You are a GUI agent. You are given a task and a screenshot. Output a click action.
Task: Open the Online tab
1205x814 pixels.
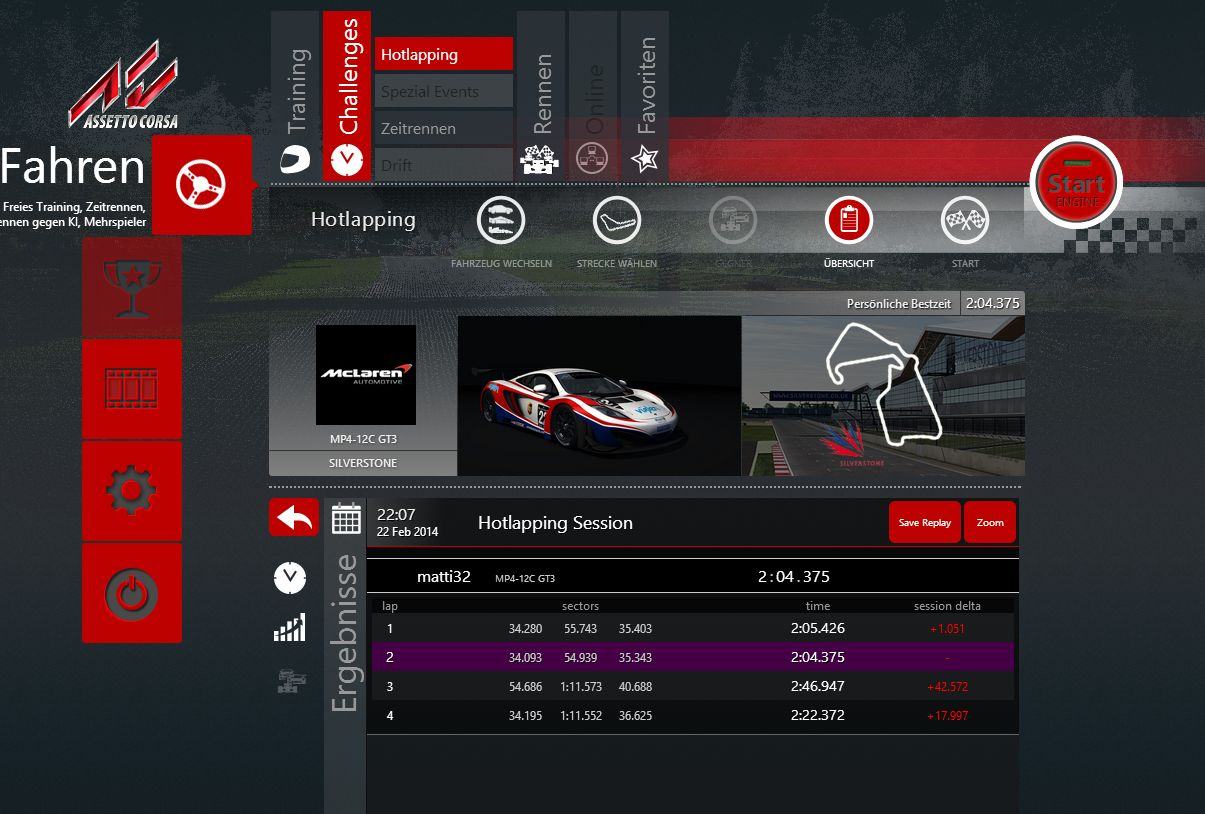(593, 96)
